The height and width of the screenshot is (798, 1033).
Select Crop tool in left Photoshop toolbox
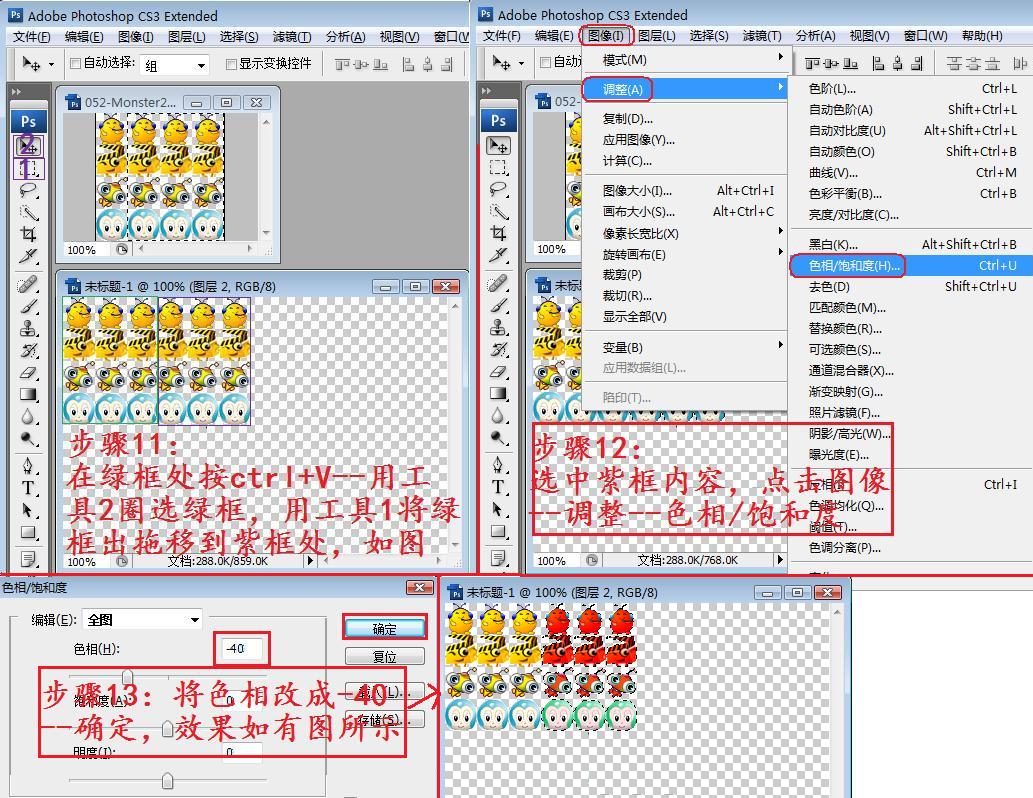click(28, 234)
